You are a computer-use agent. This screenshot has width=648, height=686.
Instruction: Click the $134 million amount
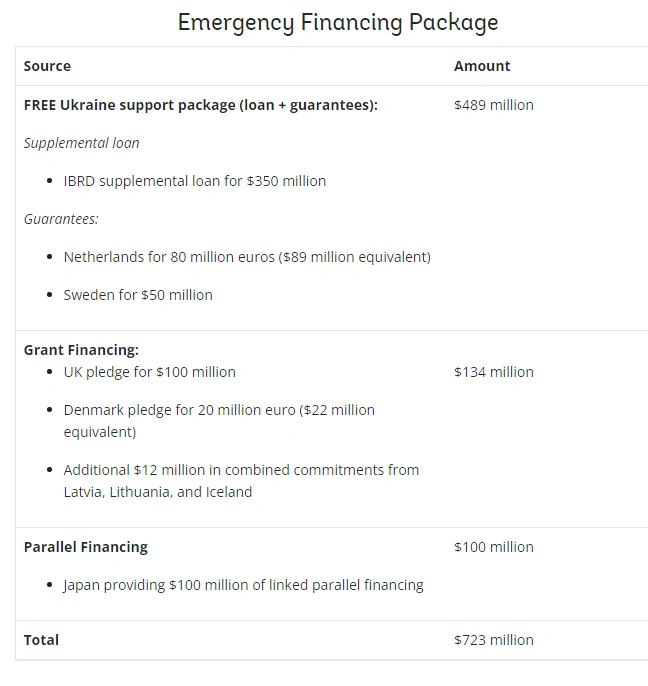[x=494, y=372]
